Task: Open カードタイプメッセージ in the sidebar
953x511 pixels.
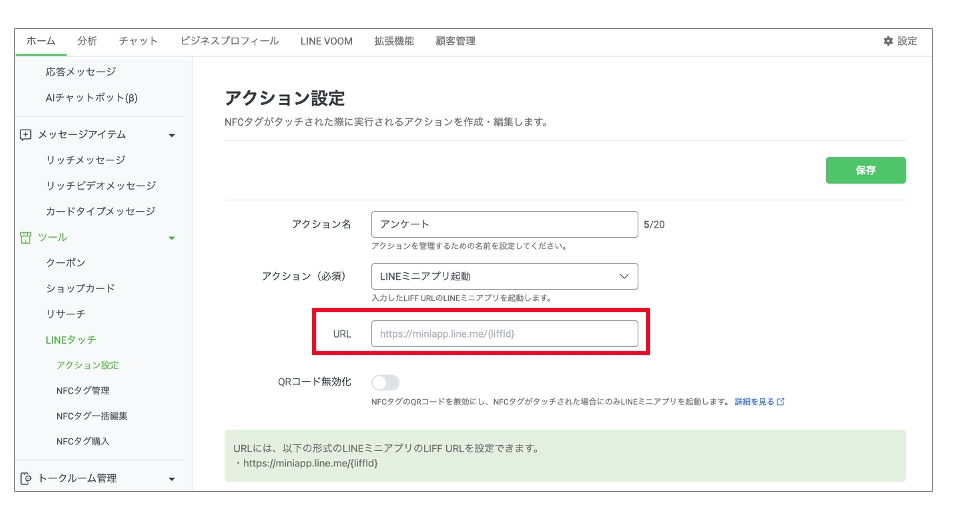Action: click(x=100, y=211)
